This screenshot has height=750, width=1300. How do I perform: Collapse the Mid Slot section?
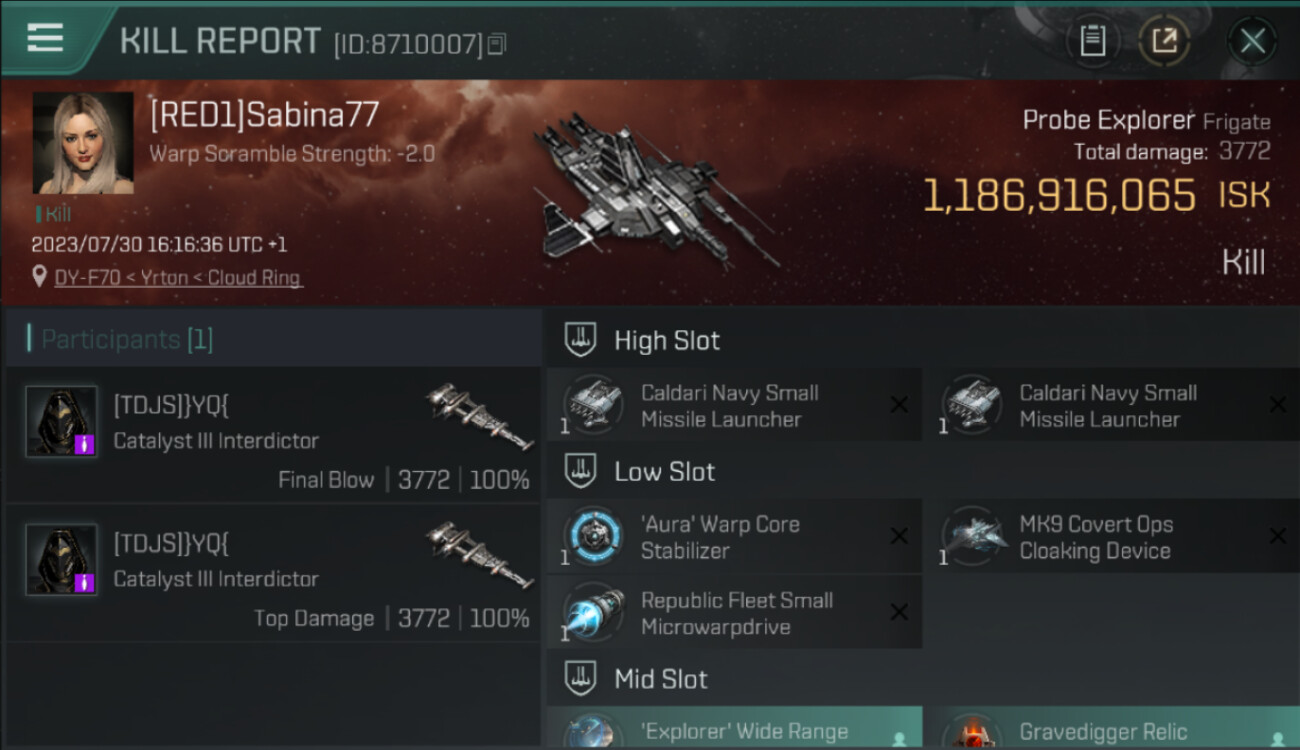coord(580,679)
